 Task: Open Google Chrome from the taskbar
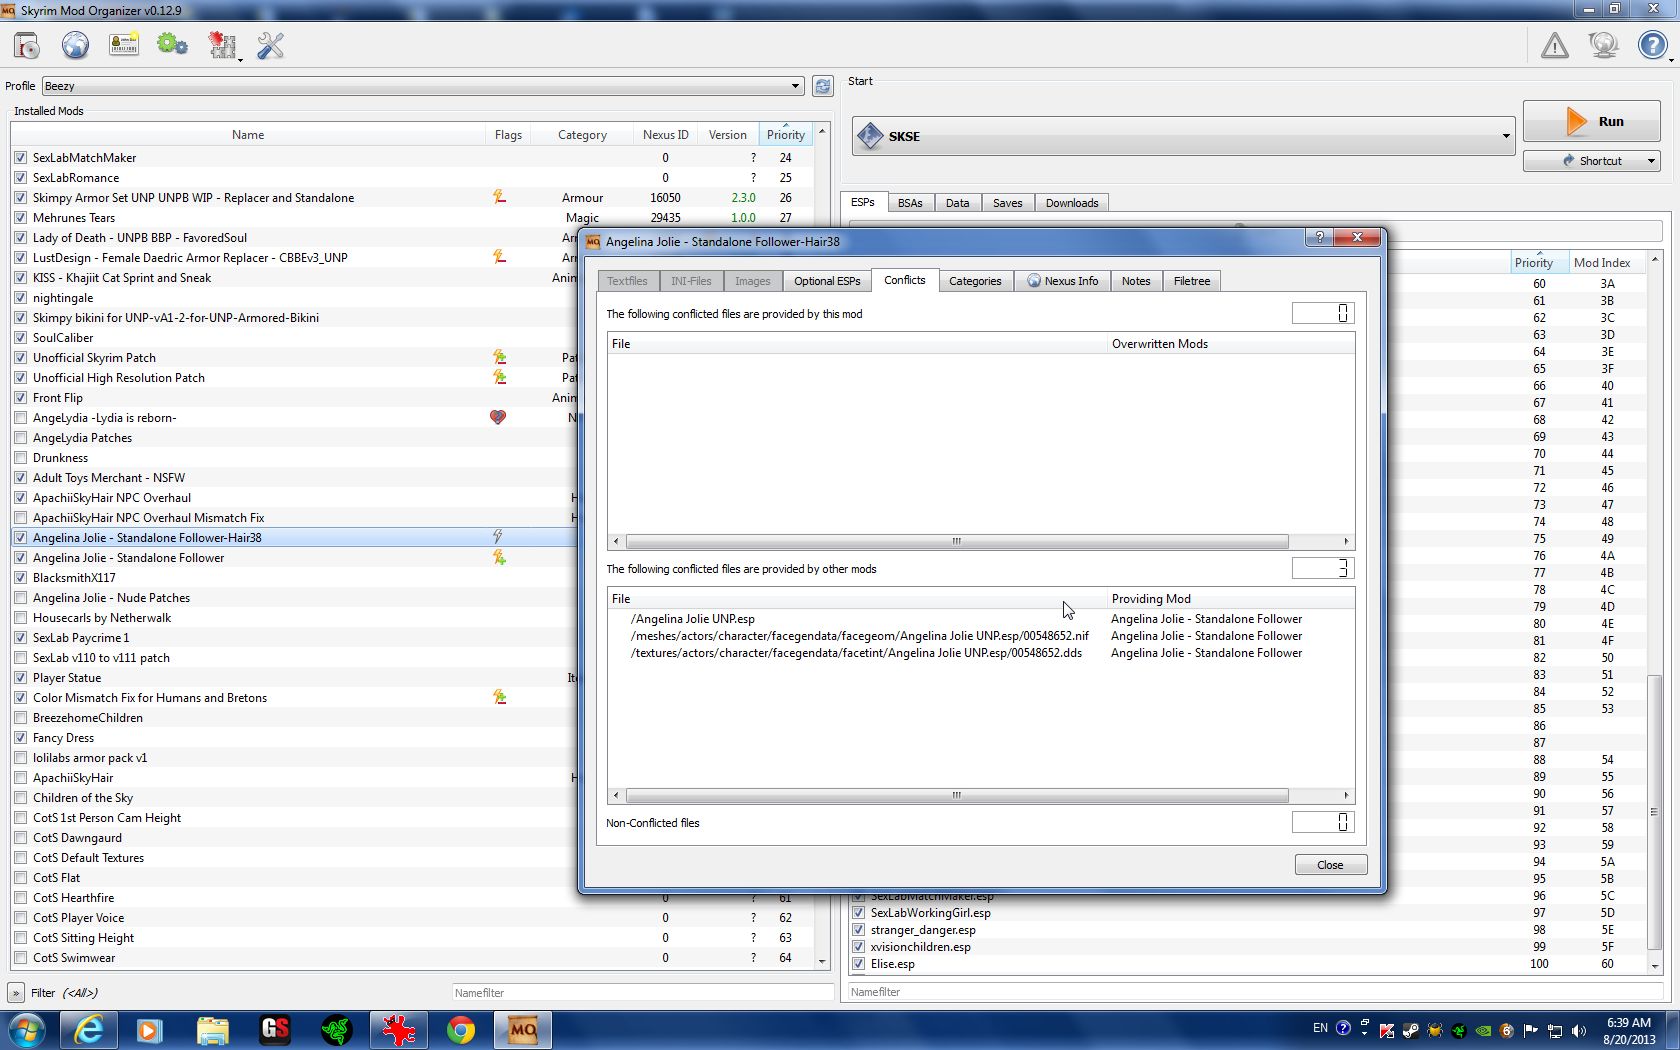coord(461,1030)
